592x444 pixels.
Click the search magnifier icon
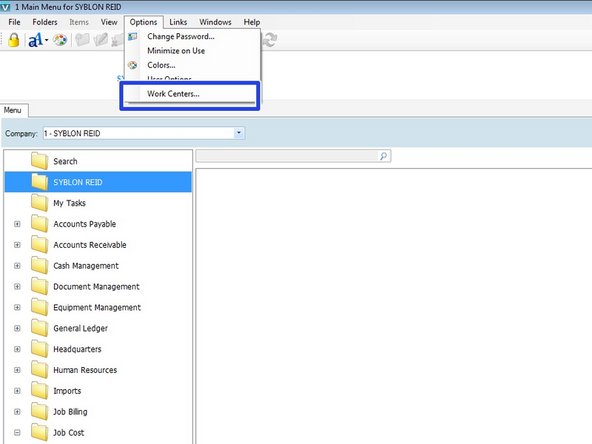(x=383, y=156)
